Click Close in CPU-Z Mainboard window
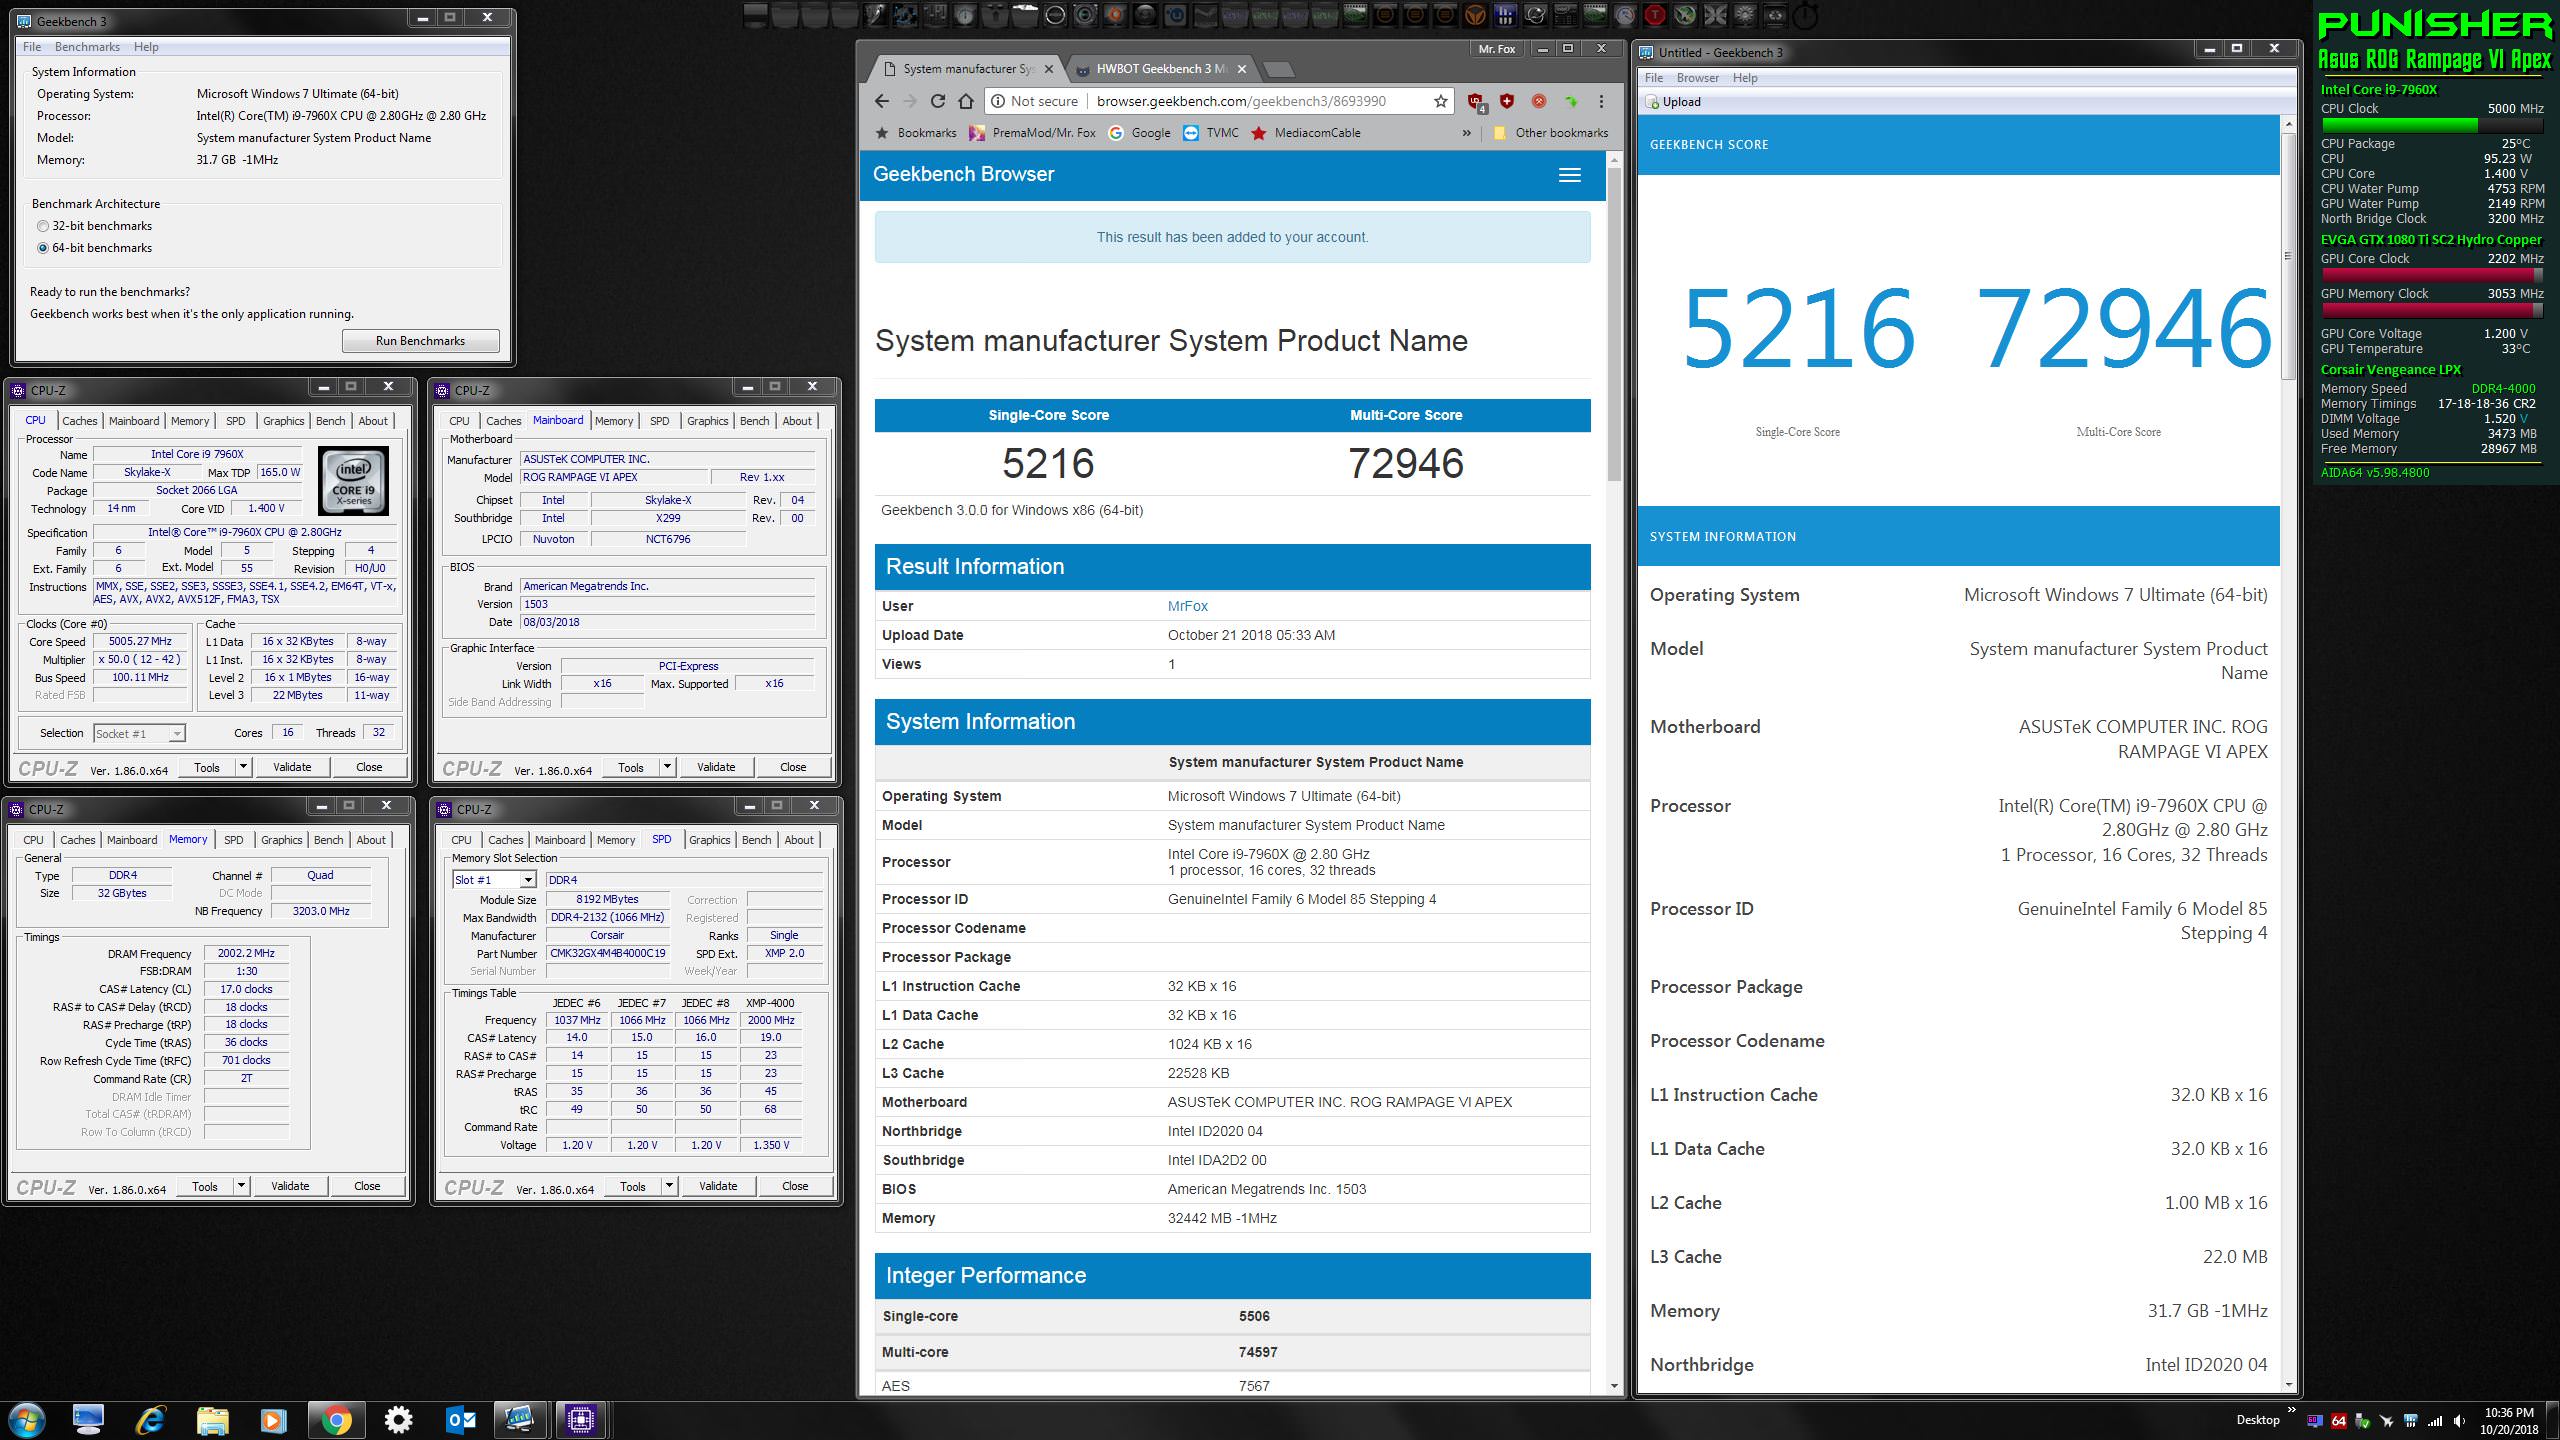The width and height of the screenshot is (2560, 1440). point(793,767)
